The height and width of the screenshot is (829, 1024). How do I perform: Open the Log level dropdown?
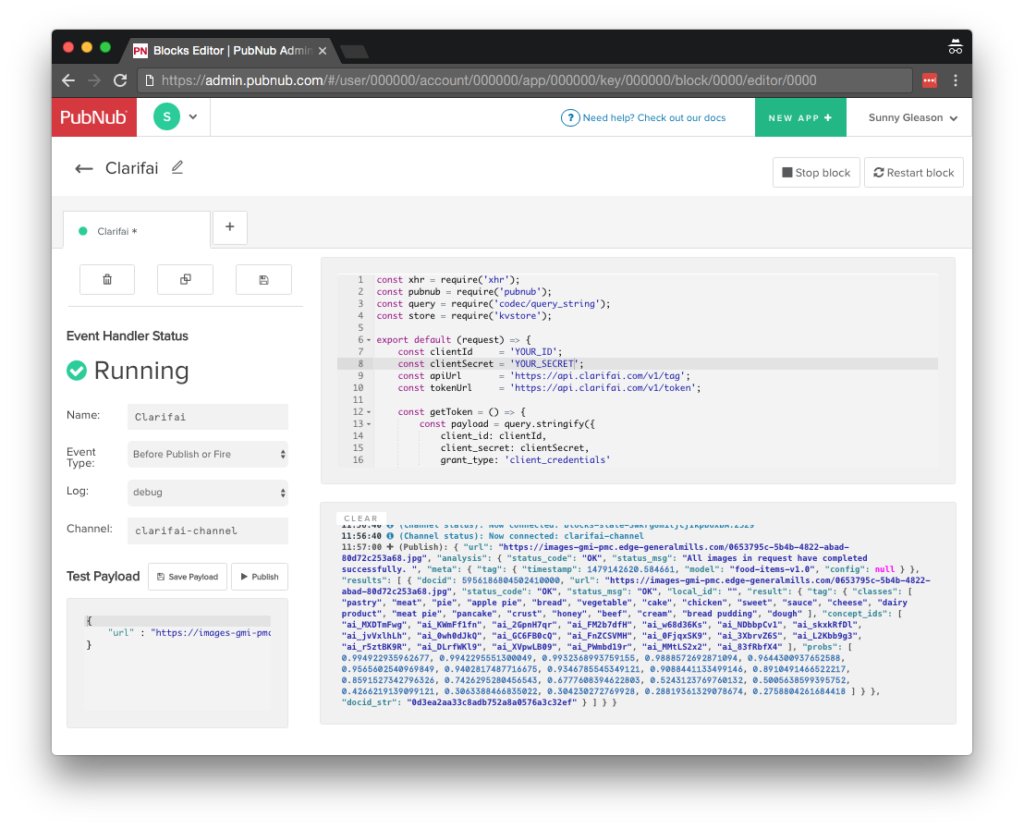(x=208, y=492)
